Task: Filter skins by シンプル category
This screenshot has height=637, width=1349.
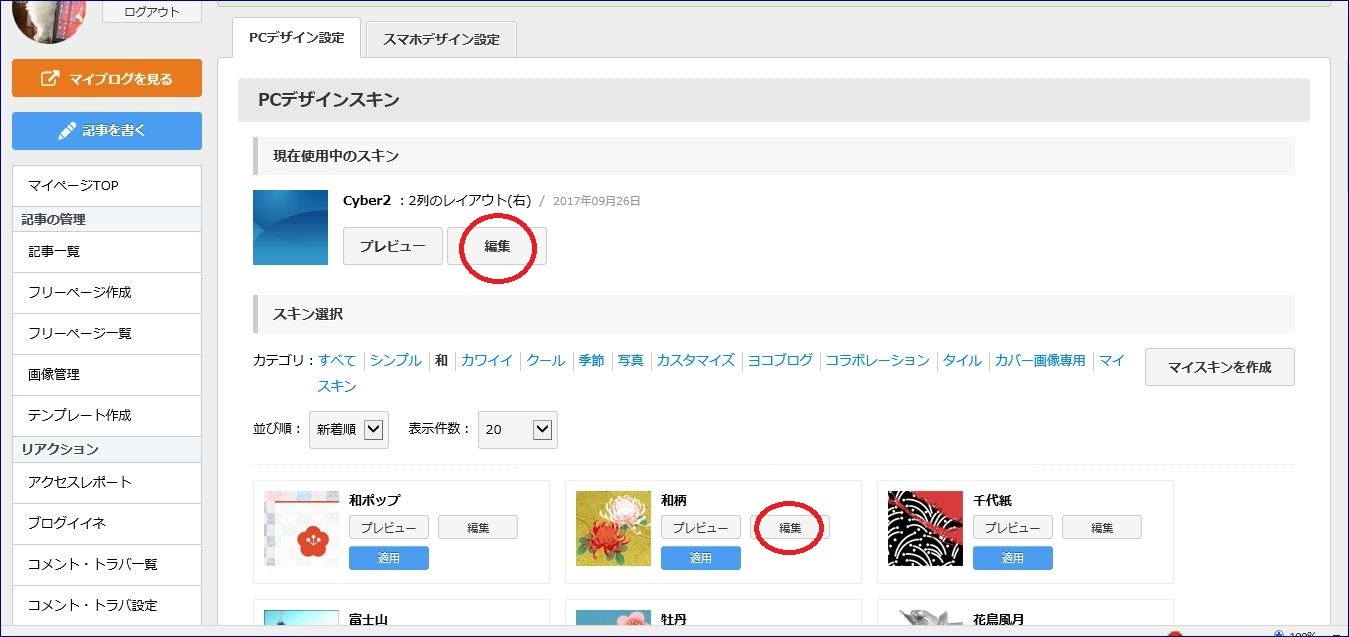Action: [x=396, y=360]
